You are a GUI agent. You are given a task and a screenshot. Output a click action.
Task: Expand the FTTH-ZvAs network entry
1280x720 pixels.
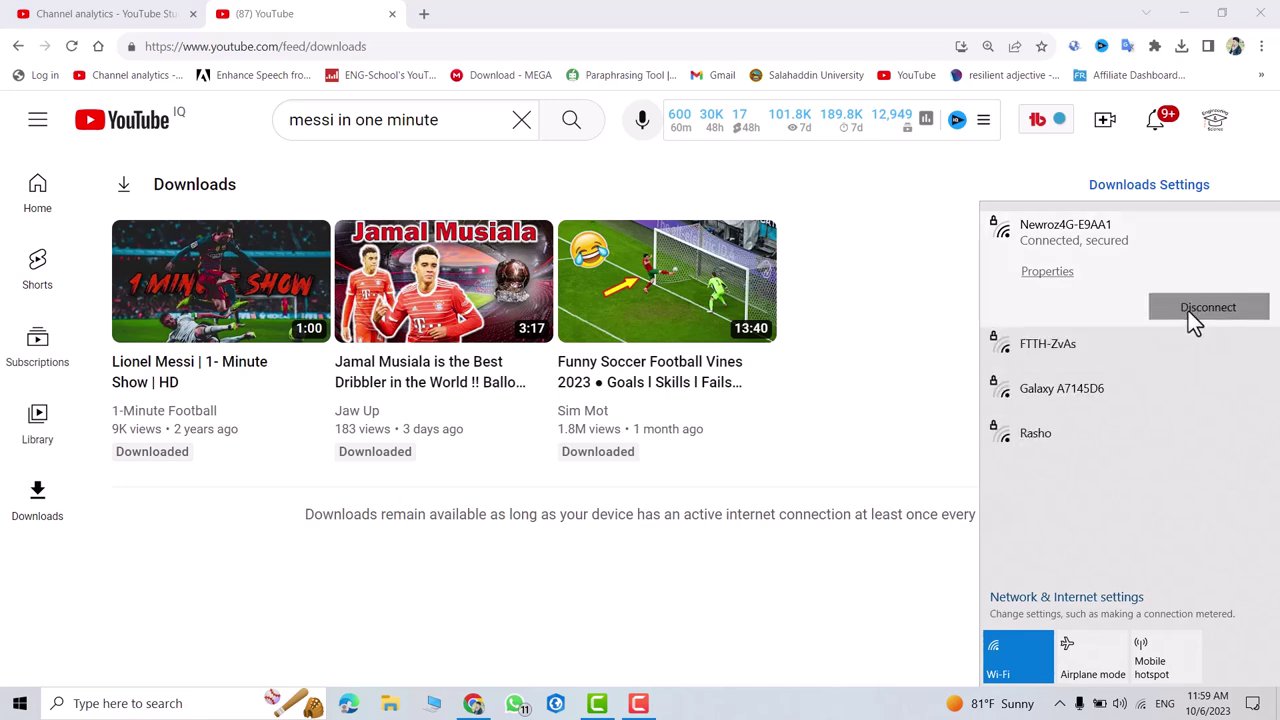(1047, 343)
